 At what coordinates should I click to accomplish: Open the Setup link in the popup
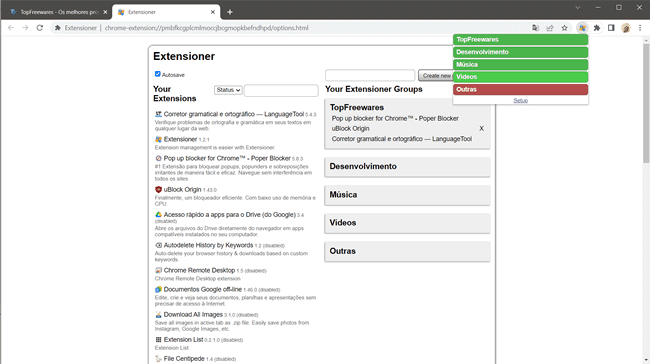tap(521, 101)
